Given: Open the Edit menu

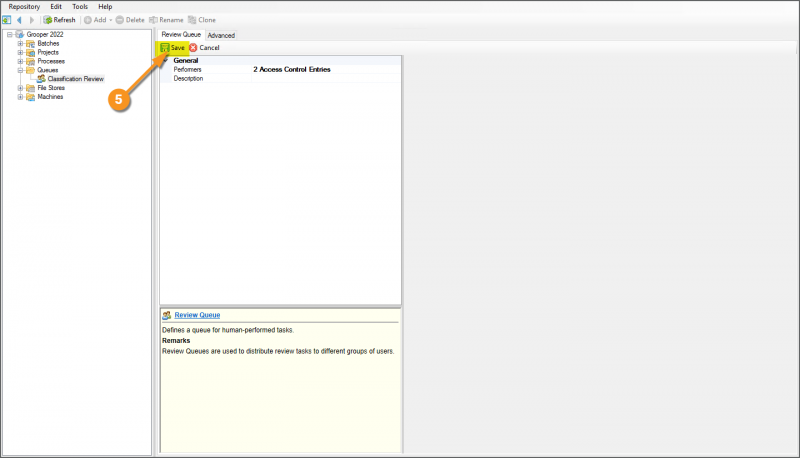Looking at the screenshot, I should tap(56, 7).
